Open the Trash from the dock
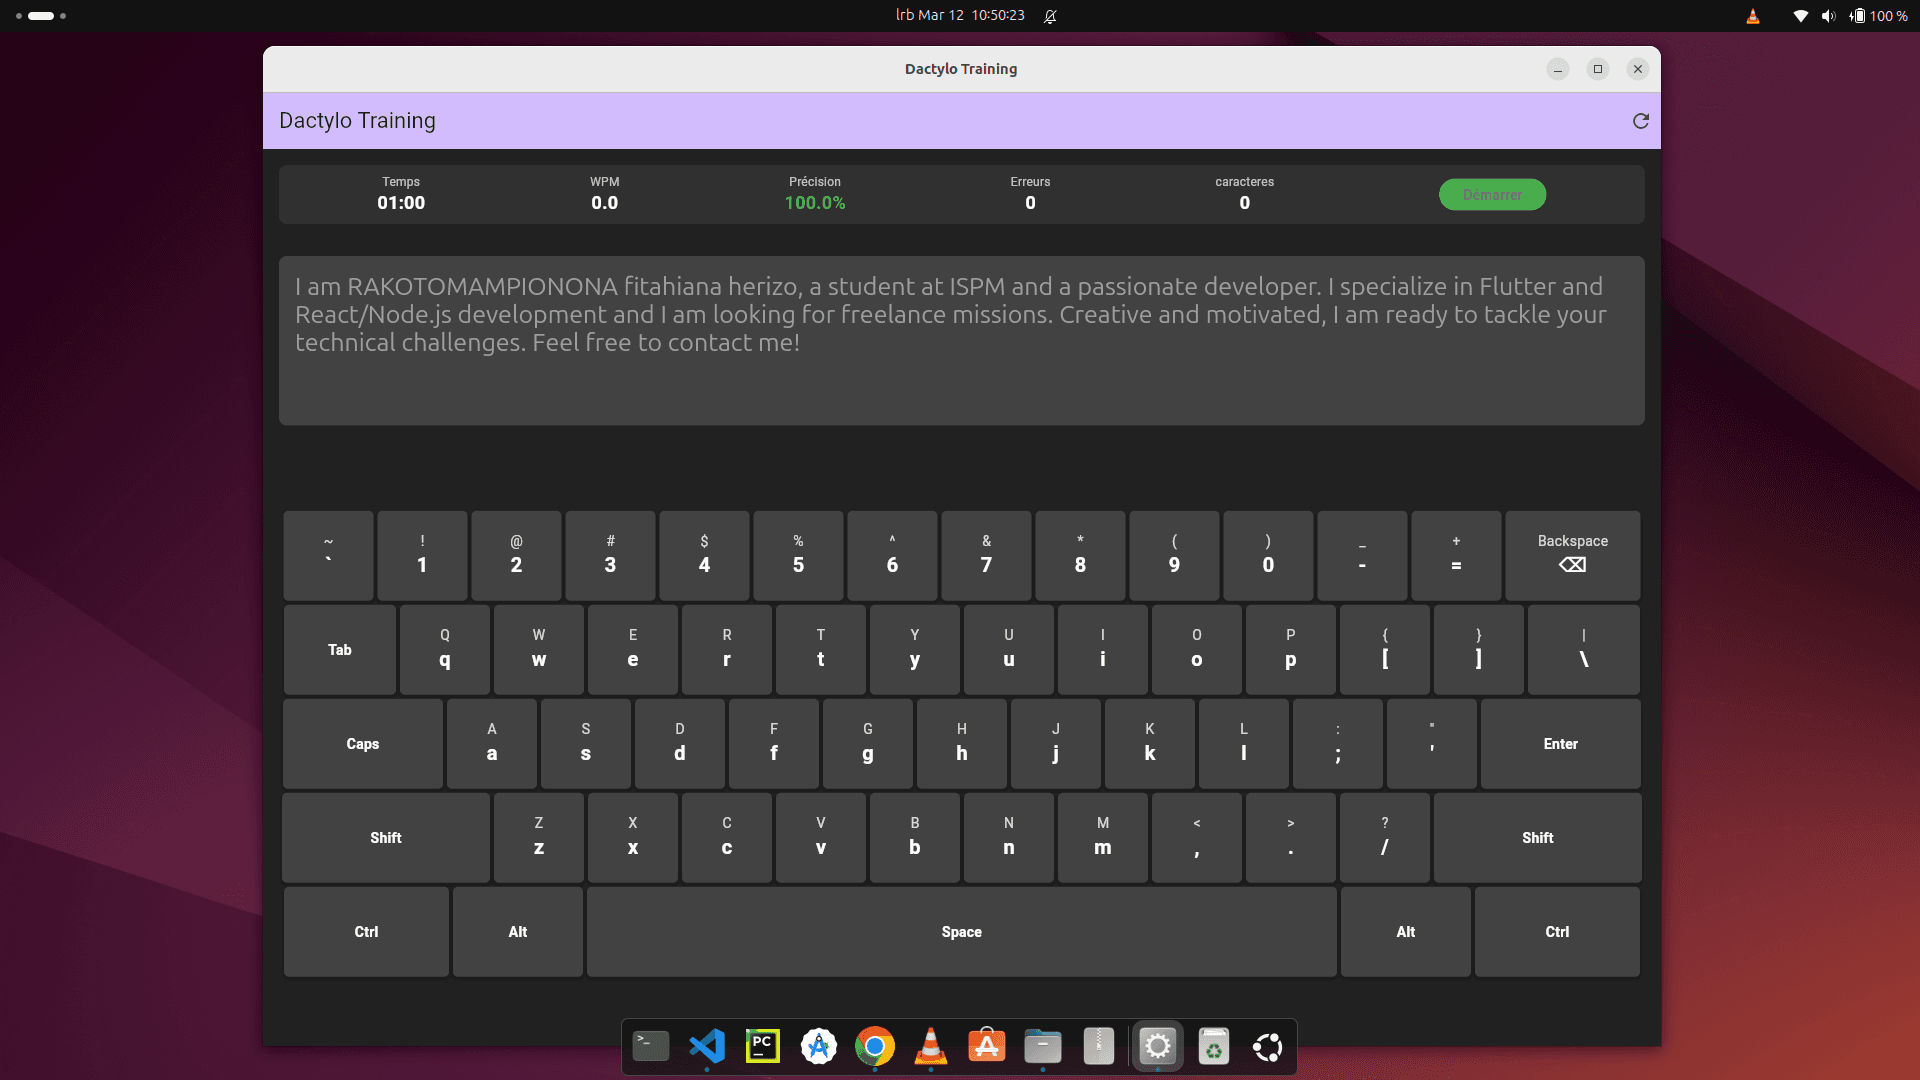The height and width of the screenshot is (1080, 1920). pyautogui.click(x=1213, y=1047)
